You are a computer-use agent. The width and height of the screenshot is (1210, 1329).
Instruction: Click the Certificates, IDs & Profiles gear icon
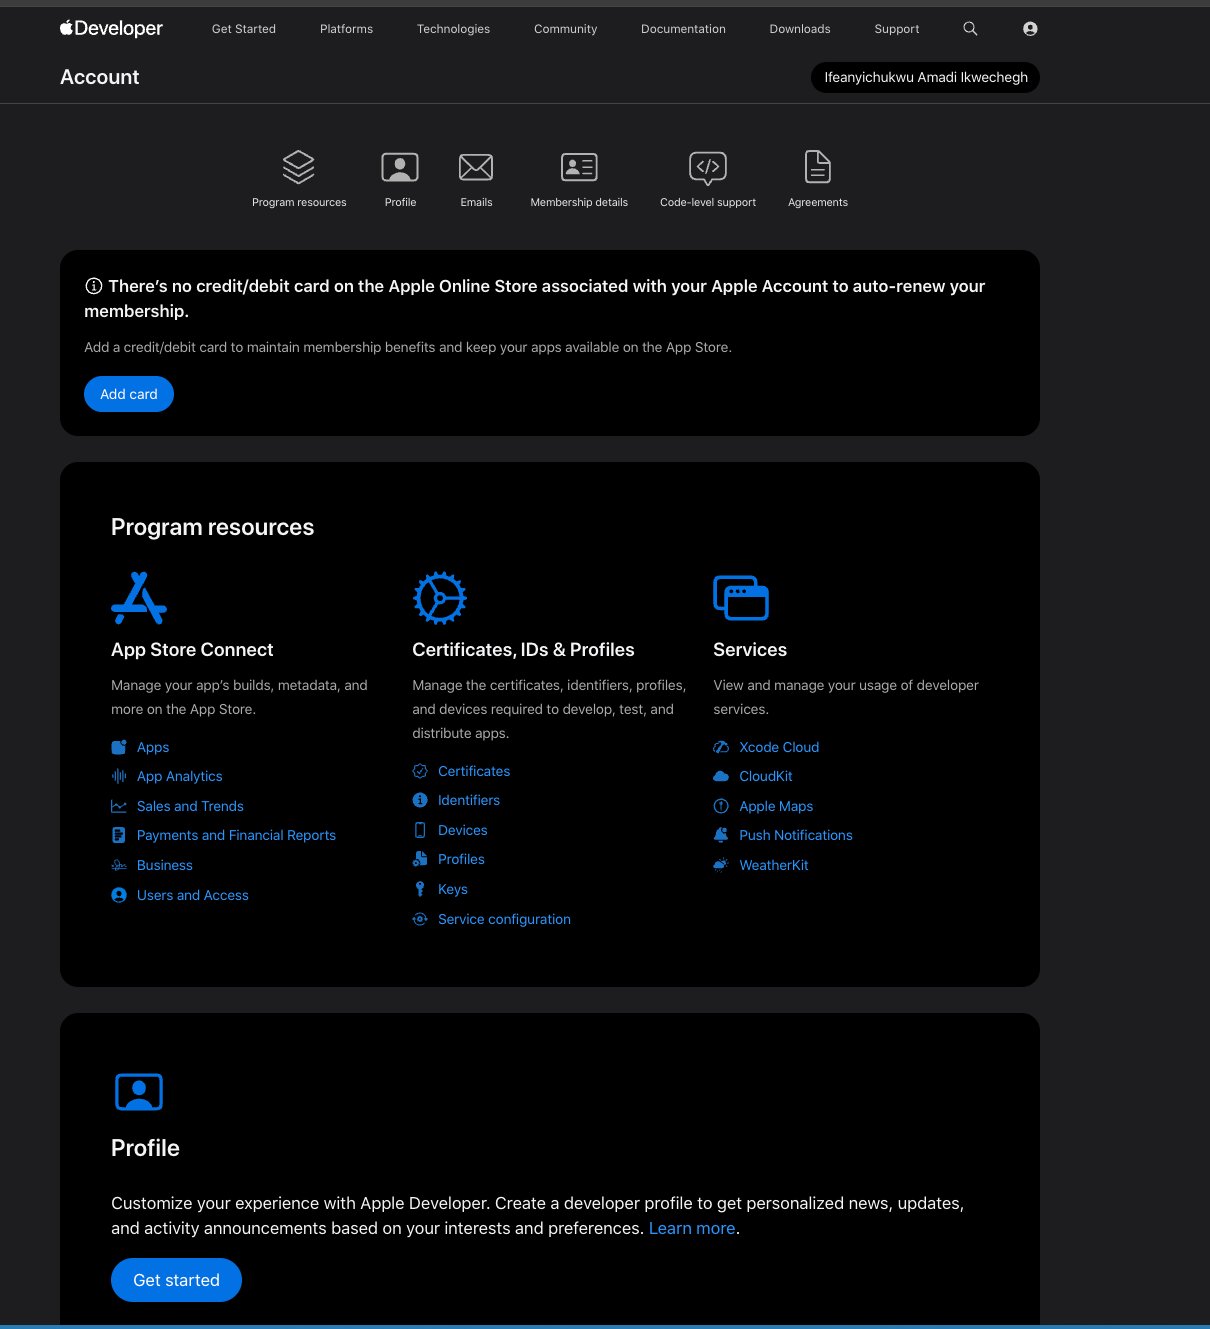(440, 598)
